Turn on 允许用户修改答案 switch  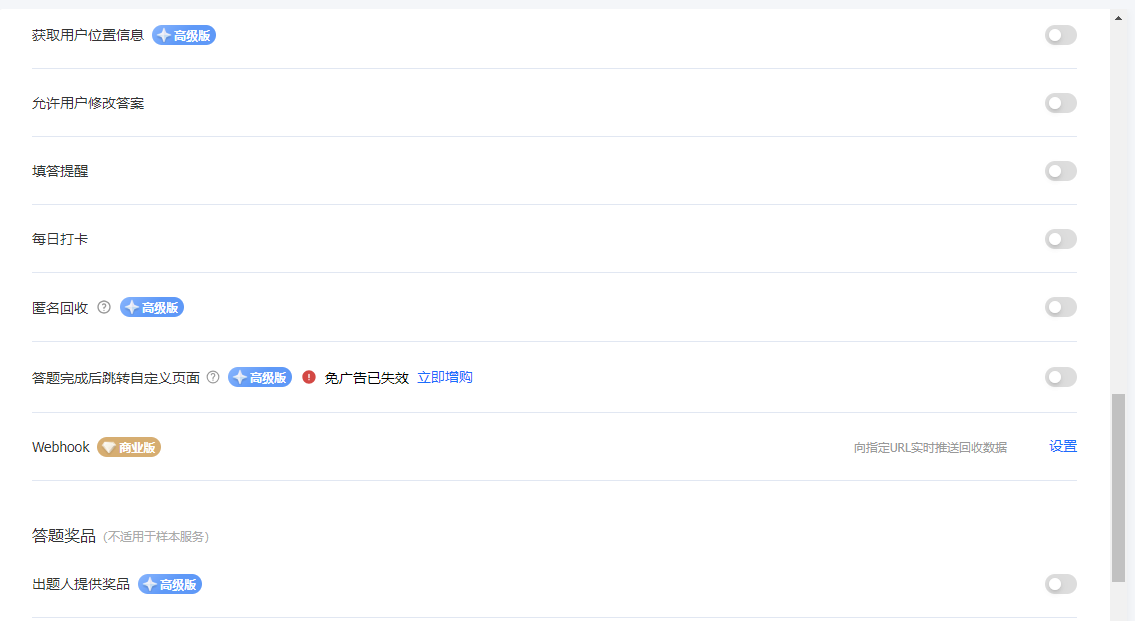click(1060, 103)
